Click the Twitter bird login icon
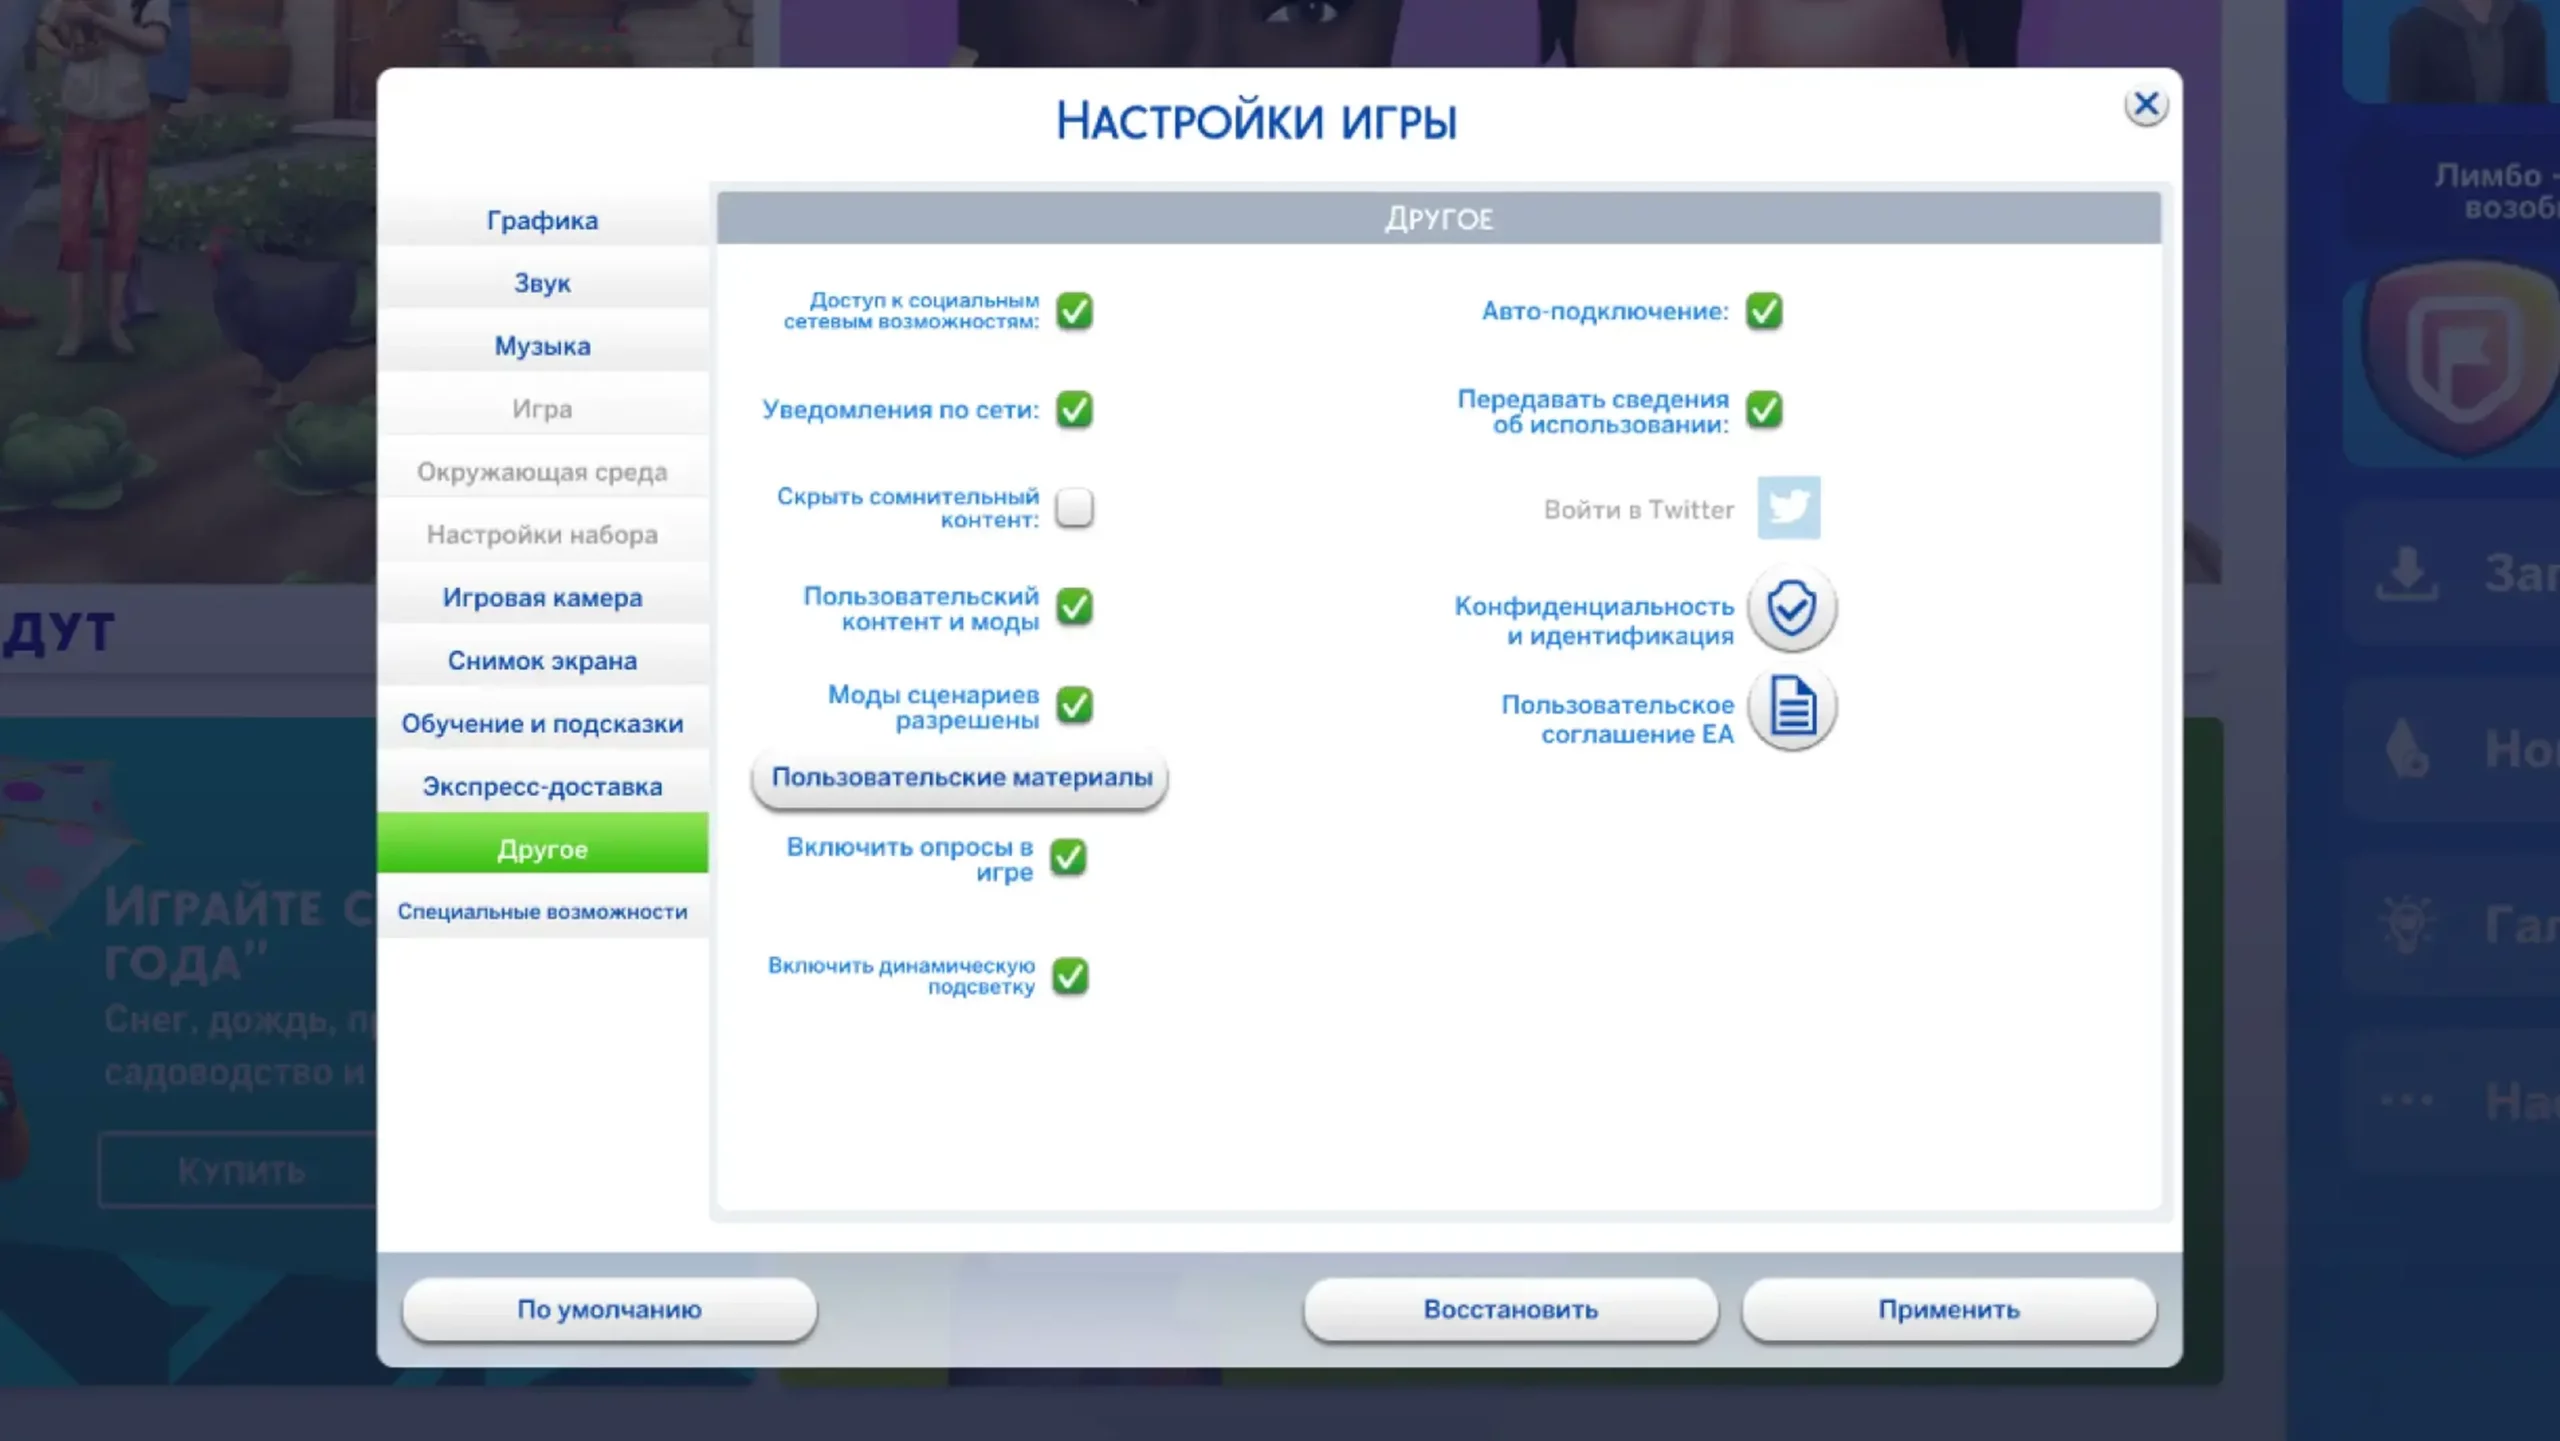Viewport: 2560px width, 1441px height. click(x=1788, y=508)
